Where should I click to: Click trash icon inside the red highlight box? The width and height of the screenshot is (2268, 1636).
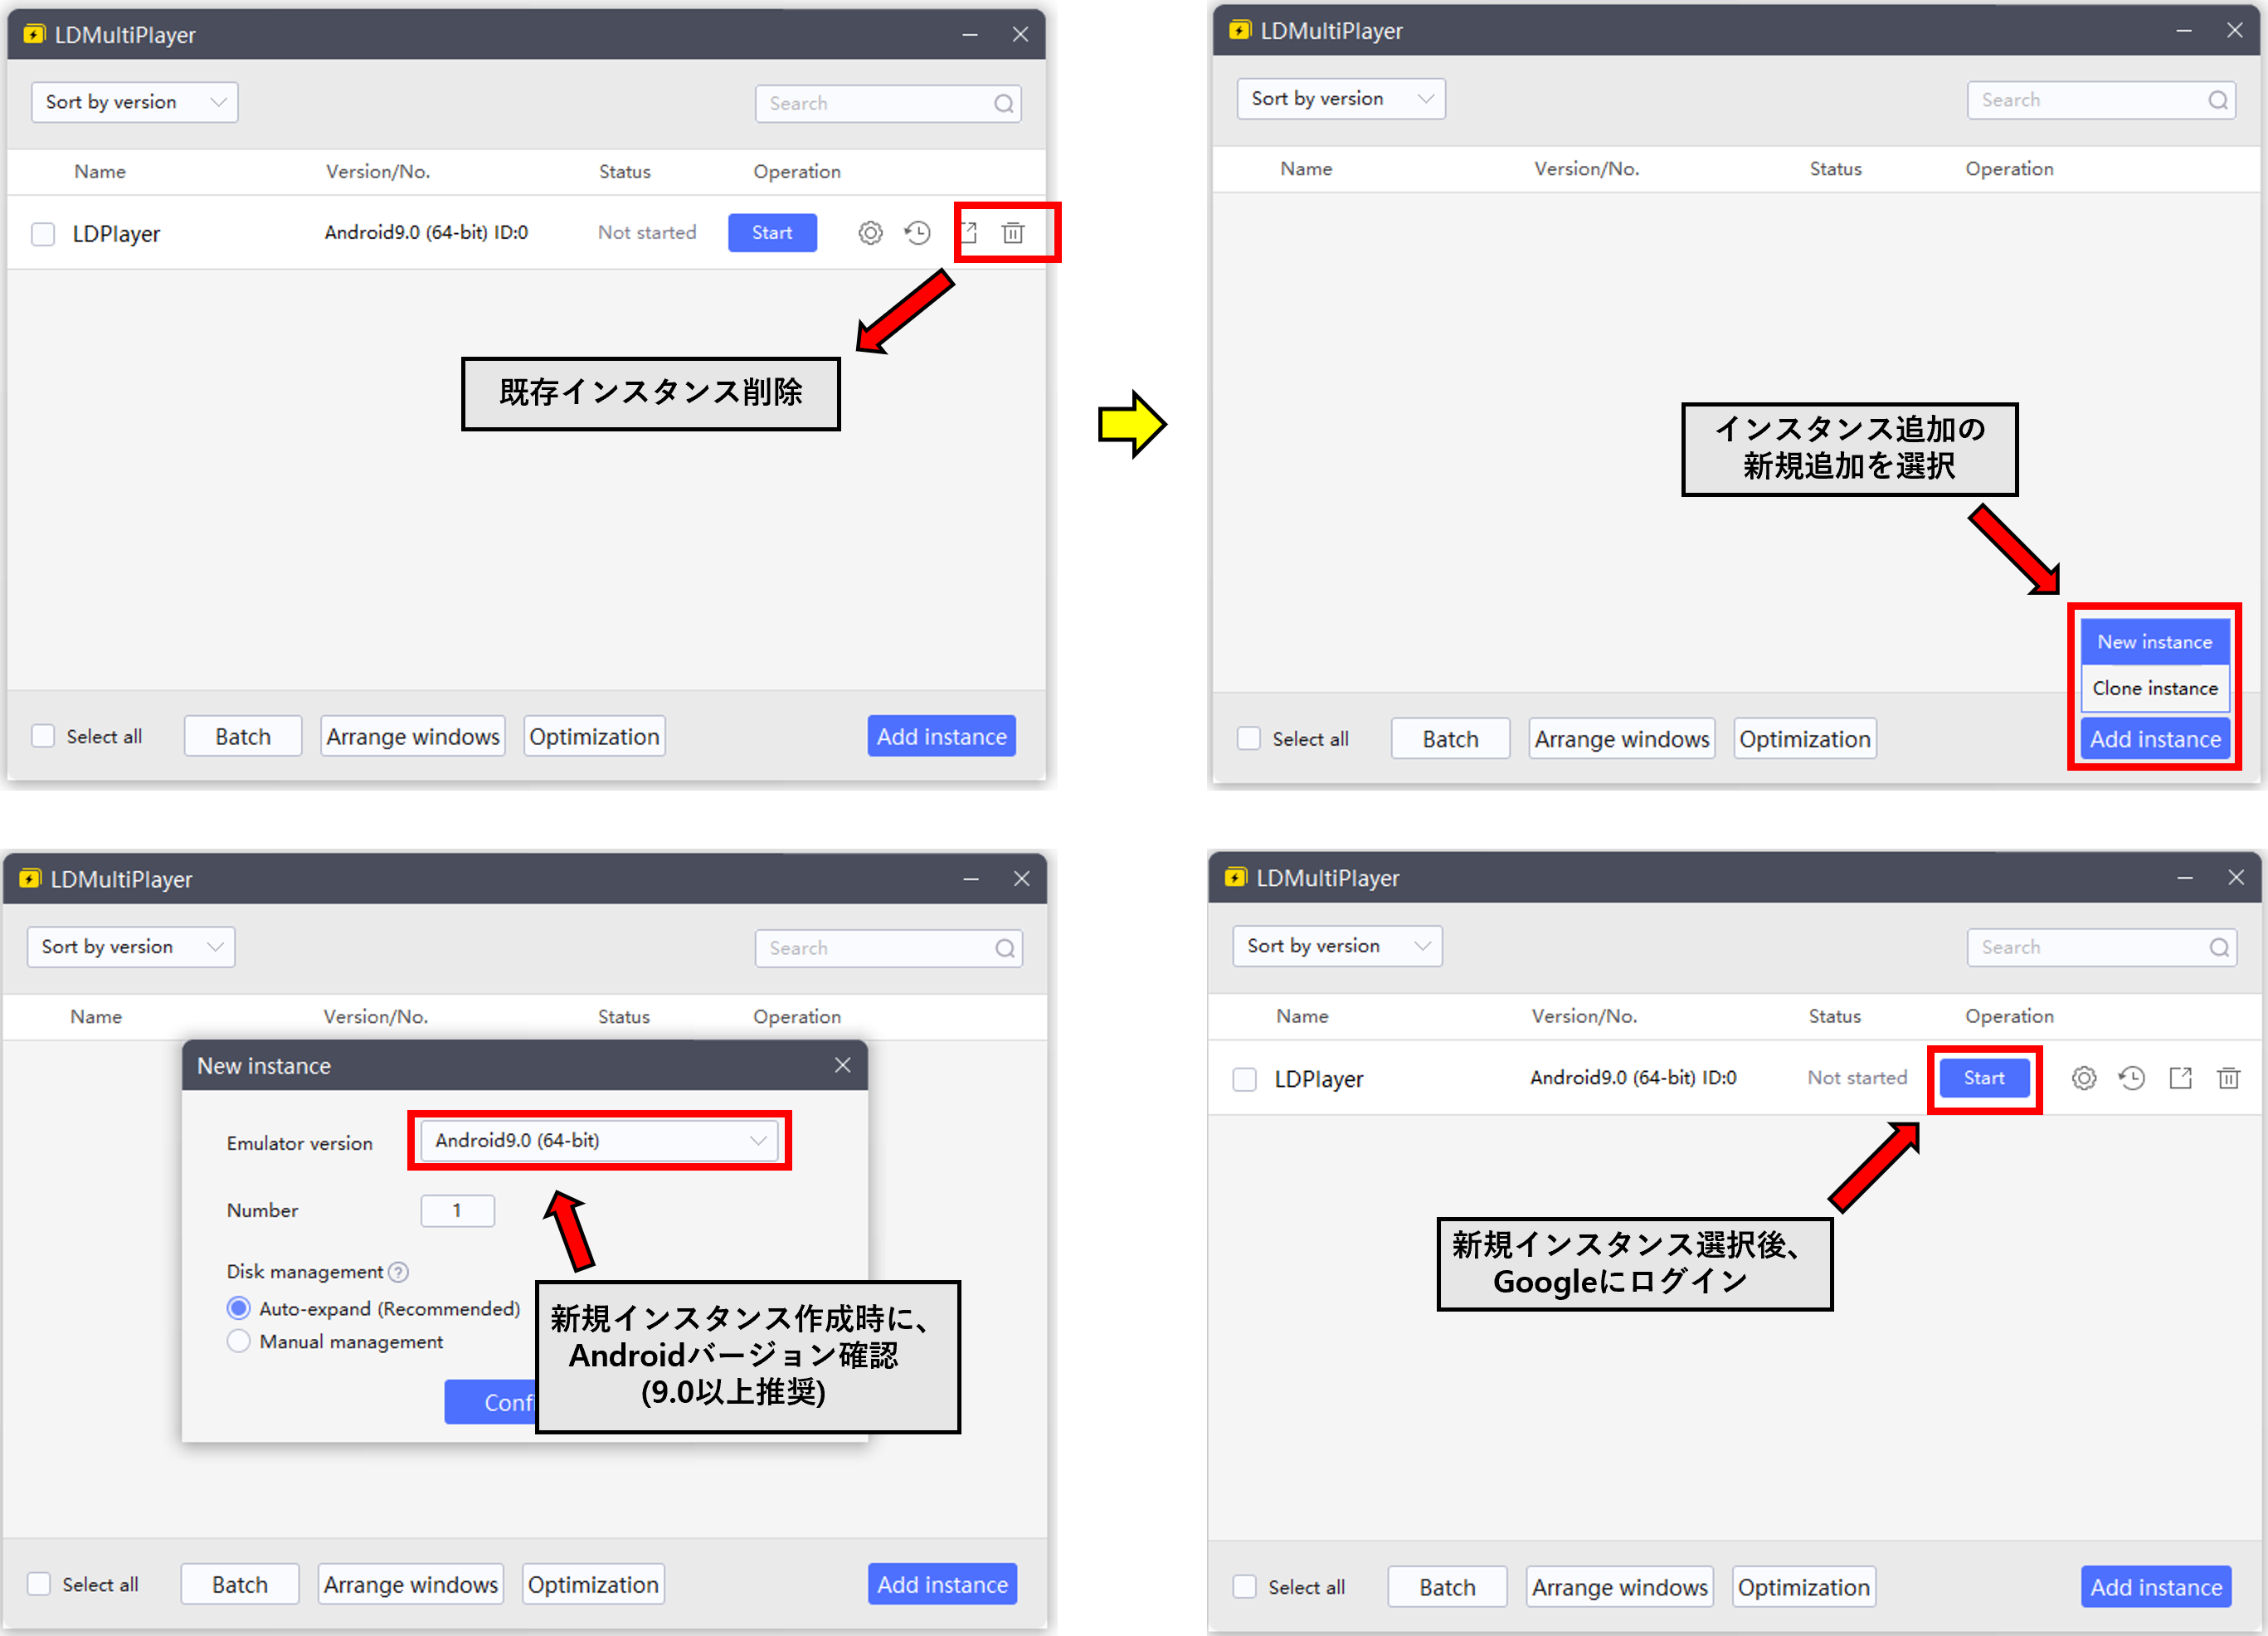pos(1013,233)
